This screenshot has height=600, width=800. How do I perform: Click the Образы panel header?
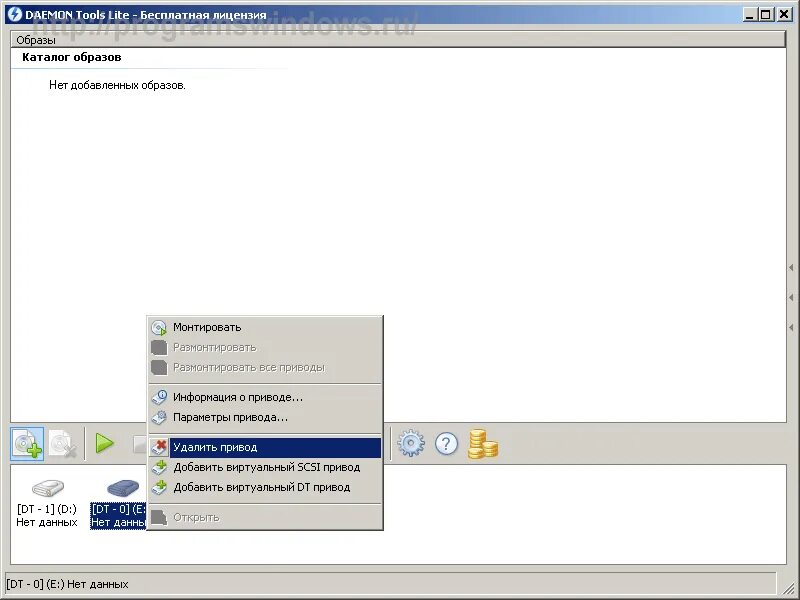pyautogui.click(x=398, y=40)
